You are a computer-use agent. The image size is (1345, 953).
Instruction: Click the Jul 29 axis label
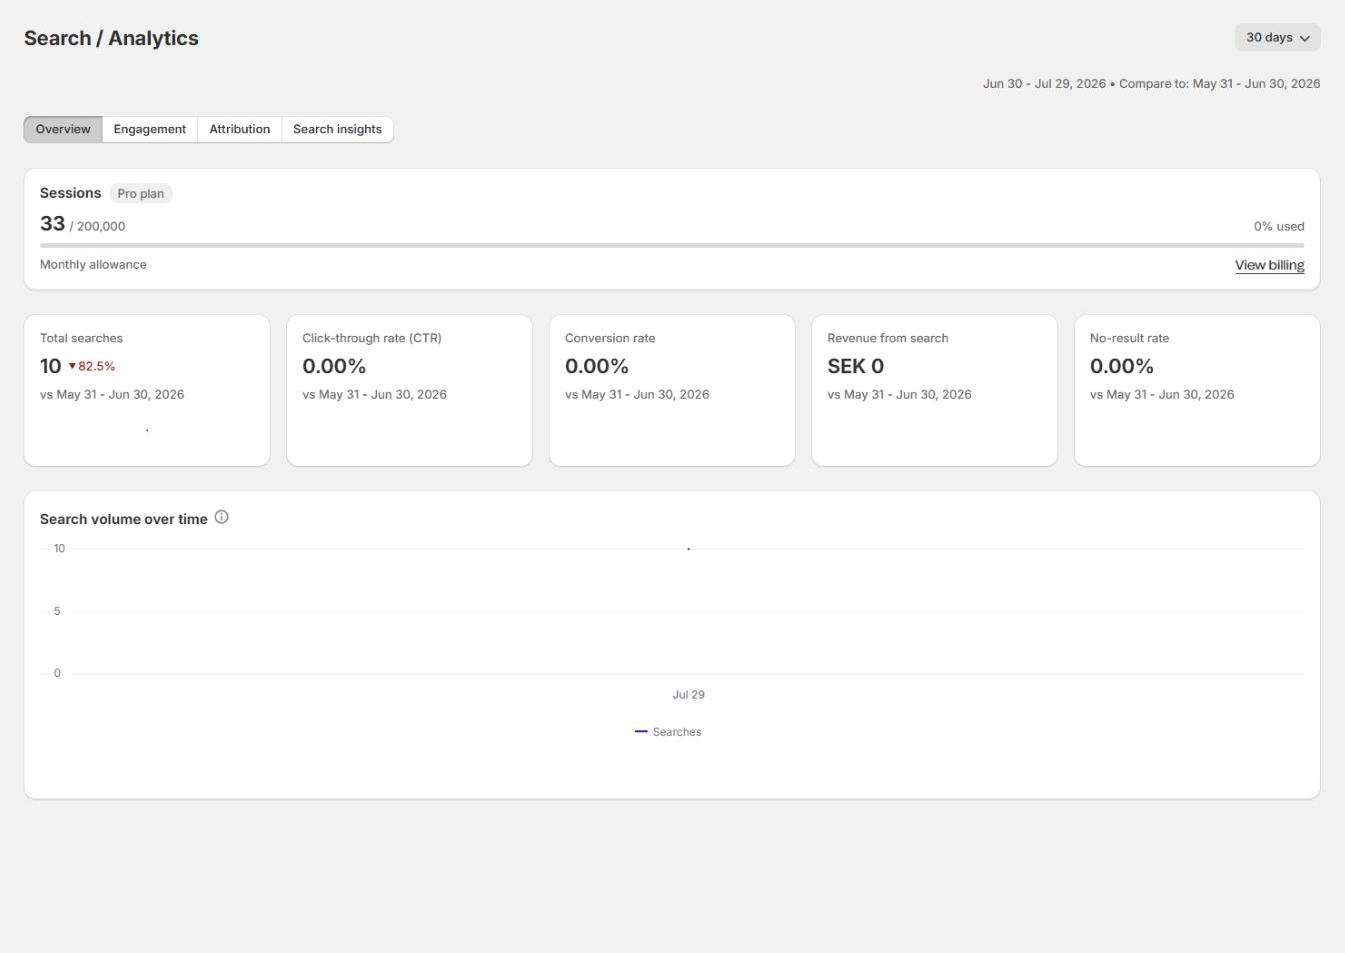point(688,694)
